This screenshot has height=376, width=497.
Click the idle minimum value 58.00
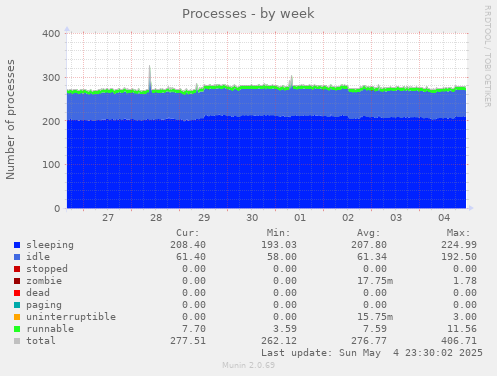click(282, 257)
